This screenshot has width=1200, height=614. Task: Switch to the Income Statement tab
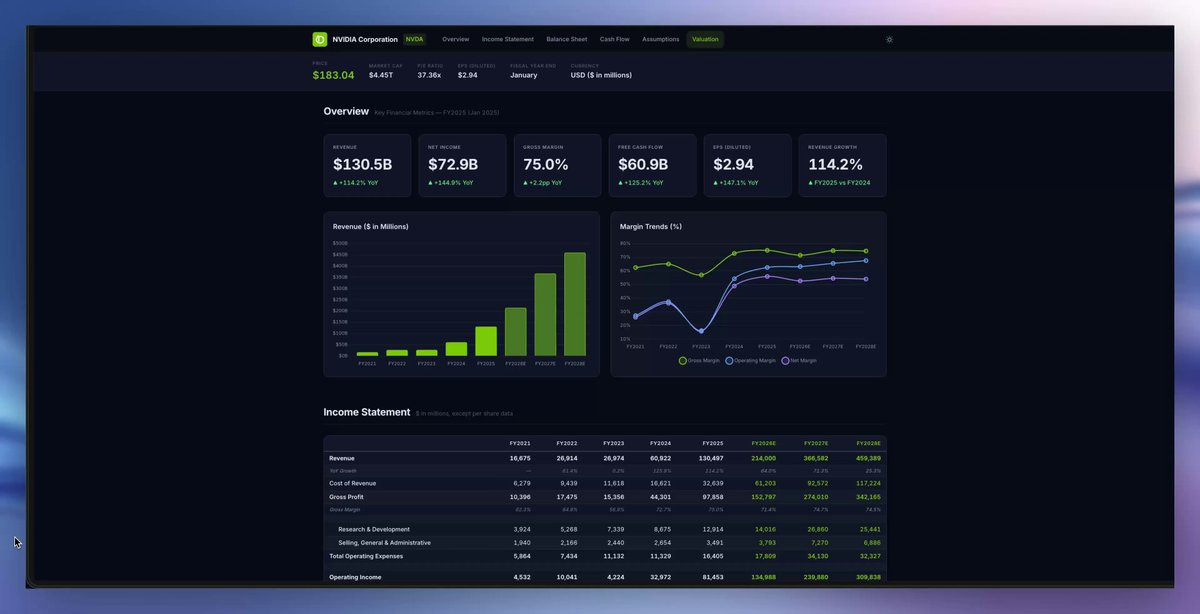pyautogui.click(x=508, y=39)
